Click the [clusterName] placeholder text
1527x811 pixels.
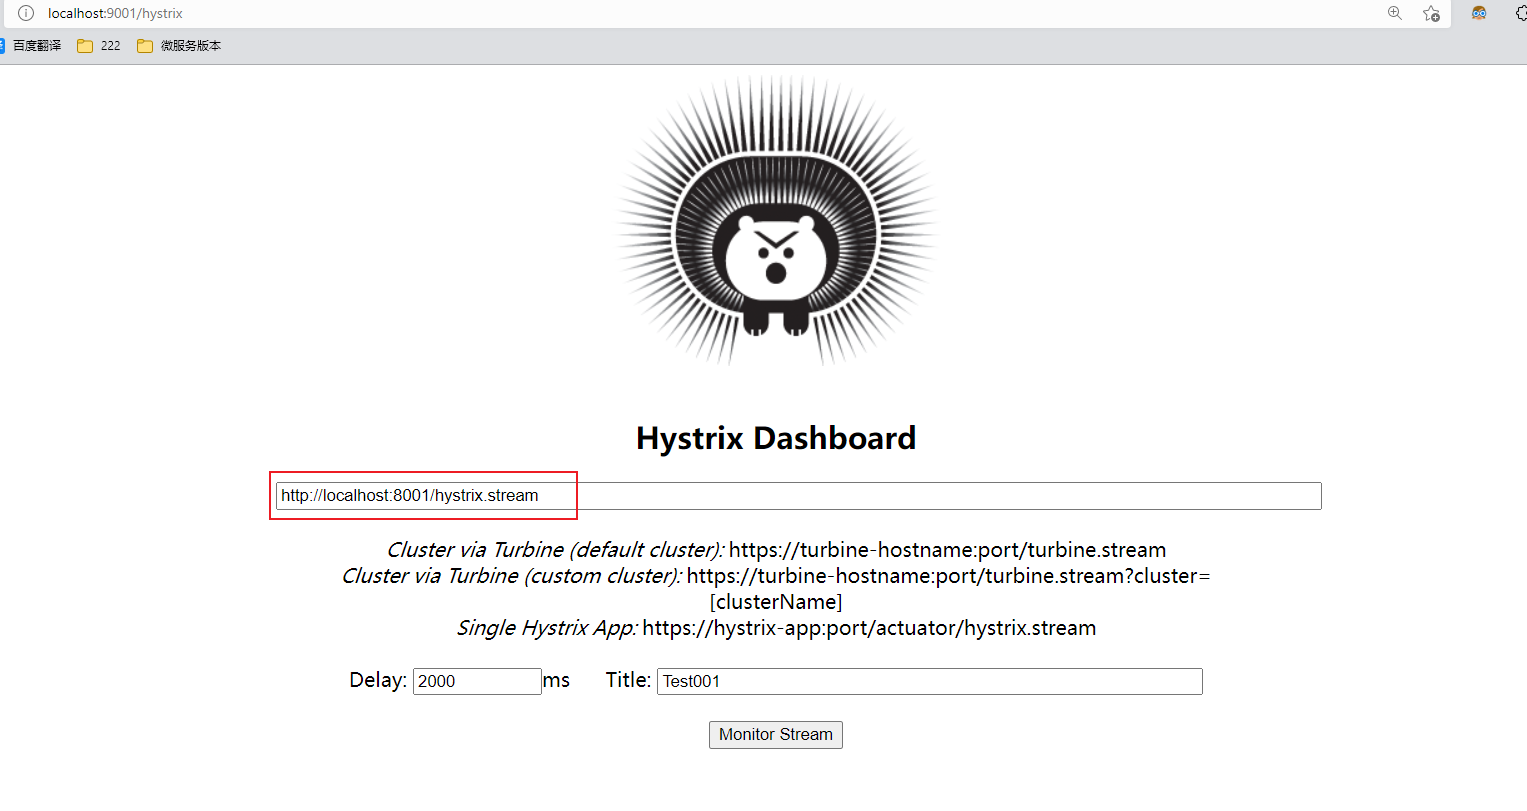click(776, 602)
